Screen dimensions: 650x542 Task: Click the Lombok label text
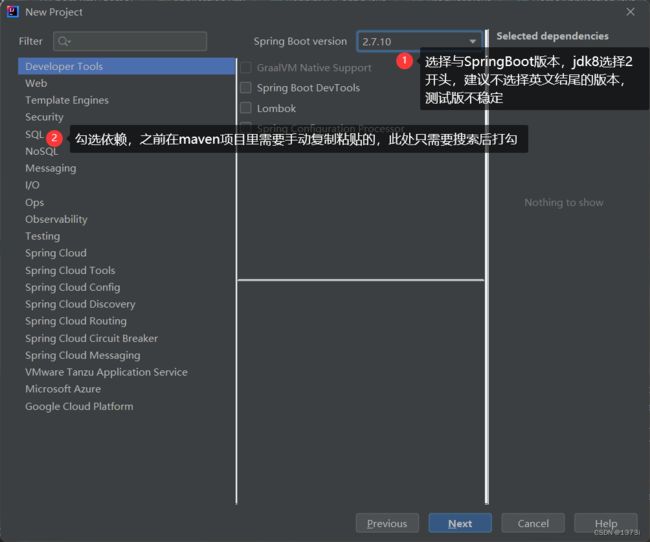pos(276,109)
